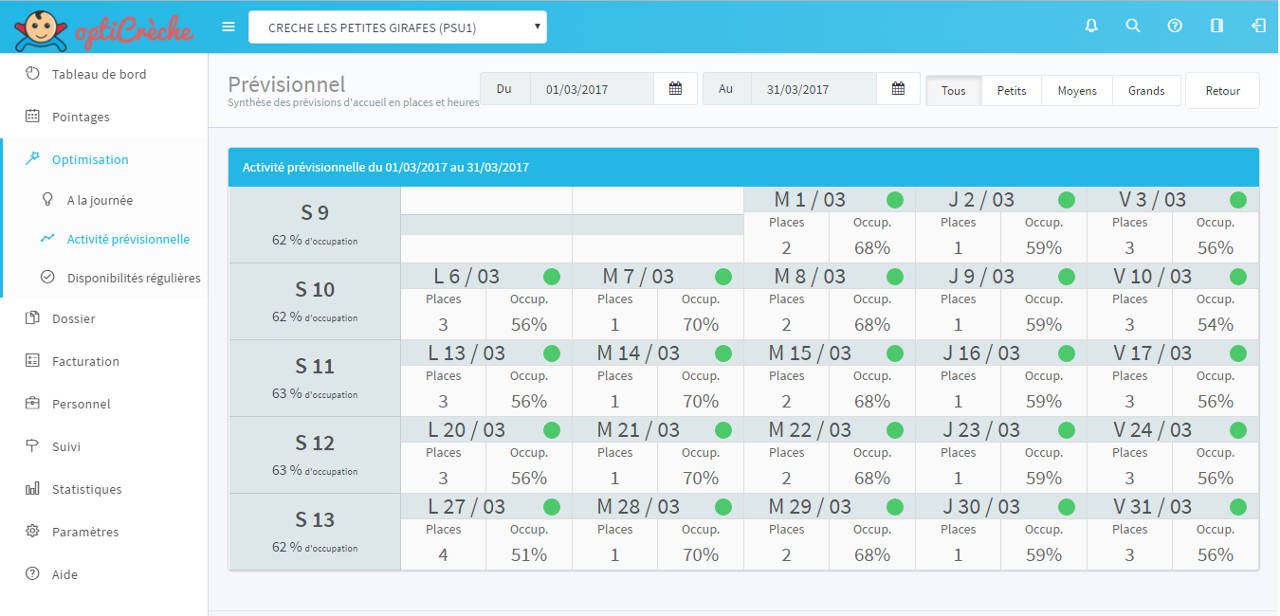
Task: Edit the Du start date field
Action: [592, 89]
